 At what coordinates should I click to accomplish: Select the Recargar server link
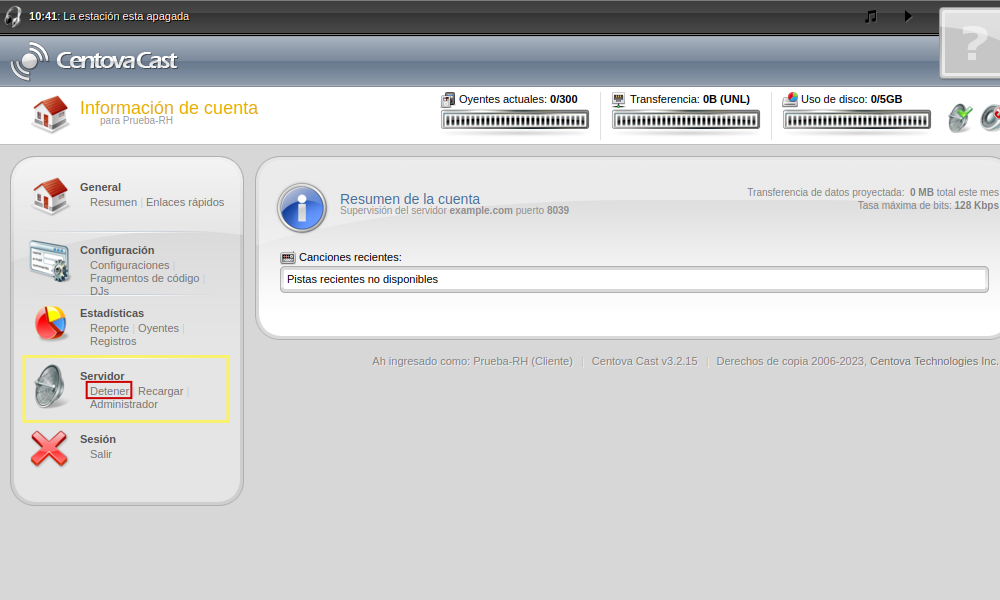160,391
